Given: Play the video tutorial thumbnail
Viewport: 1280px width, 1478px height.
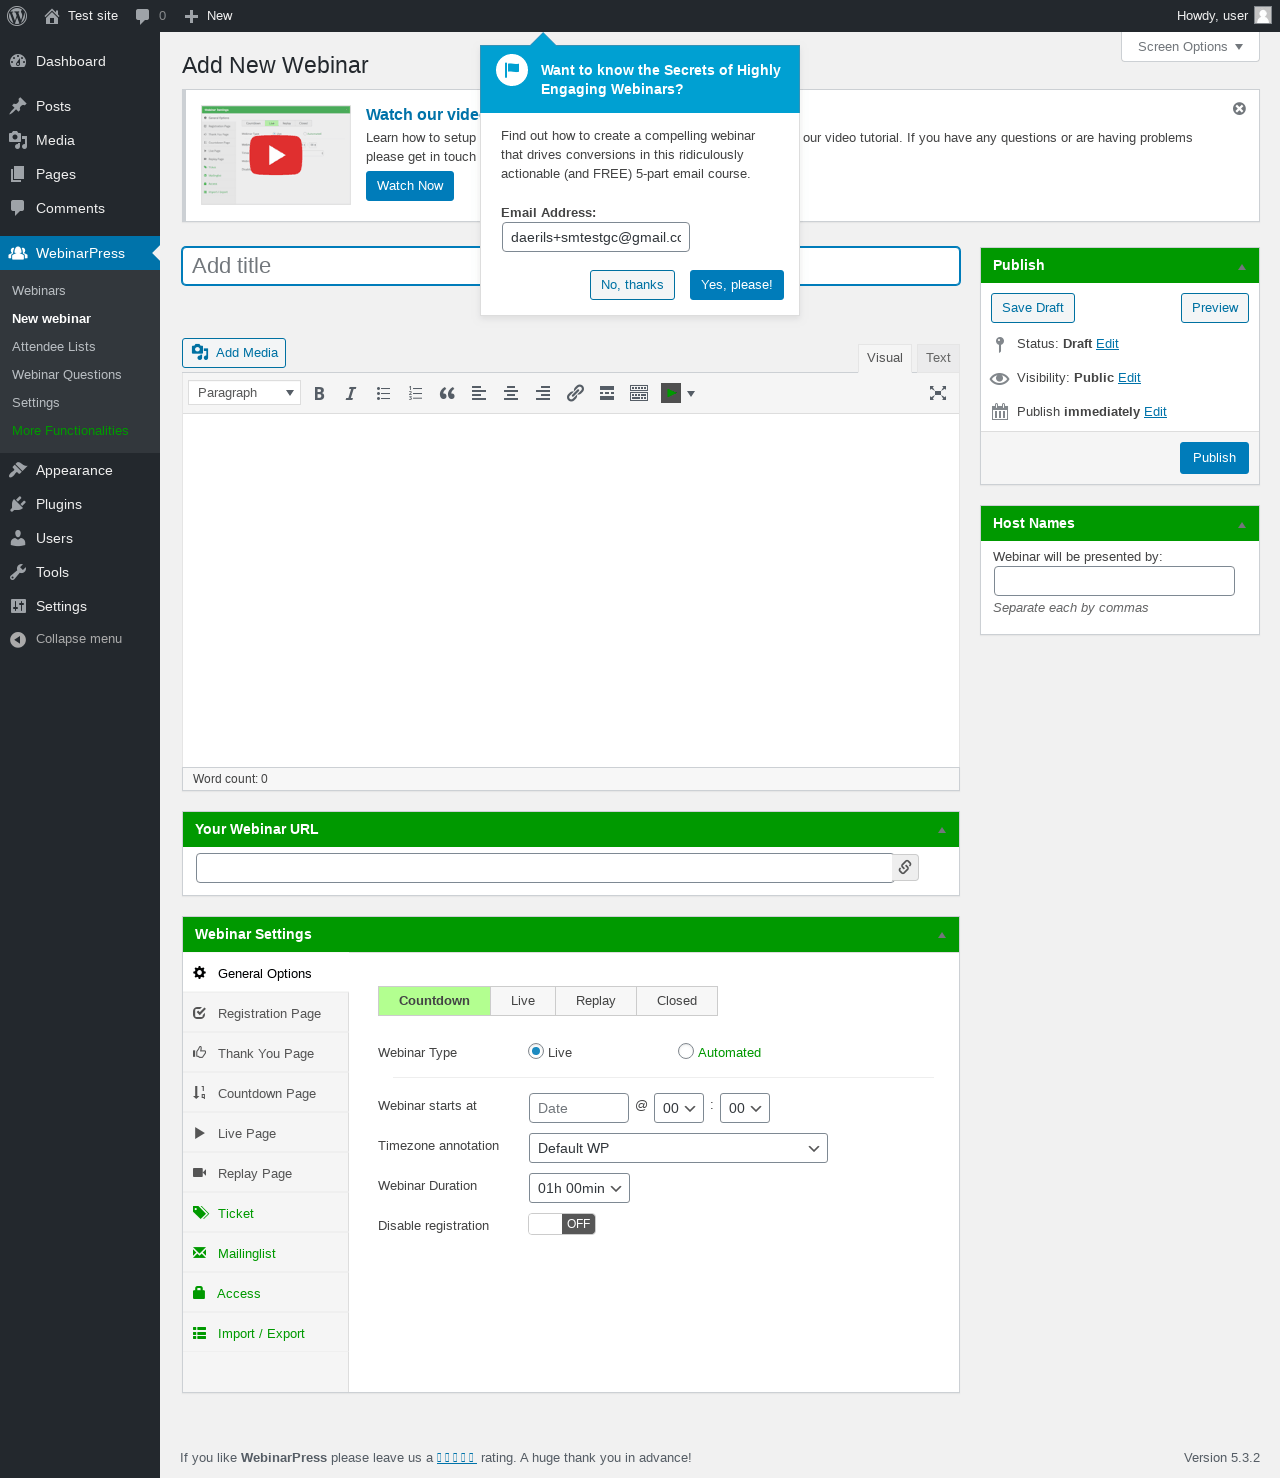Looking at the screenshot, I should click(x=276, y=155).
